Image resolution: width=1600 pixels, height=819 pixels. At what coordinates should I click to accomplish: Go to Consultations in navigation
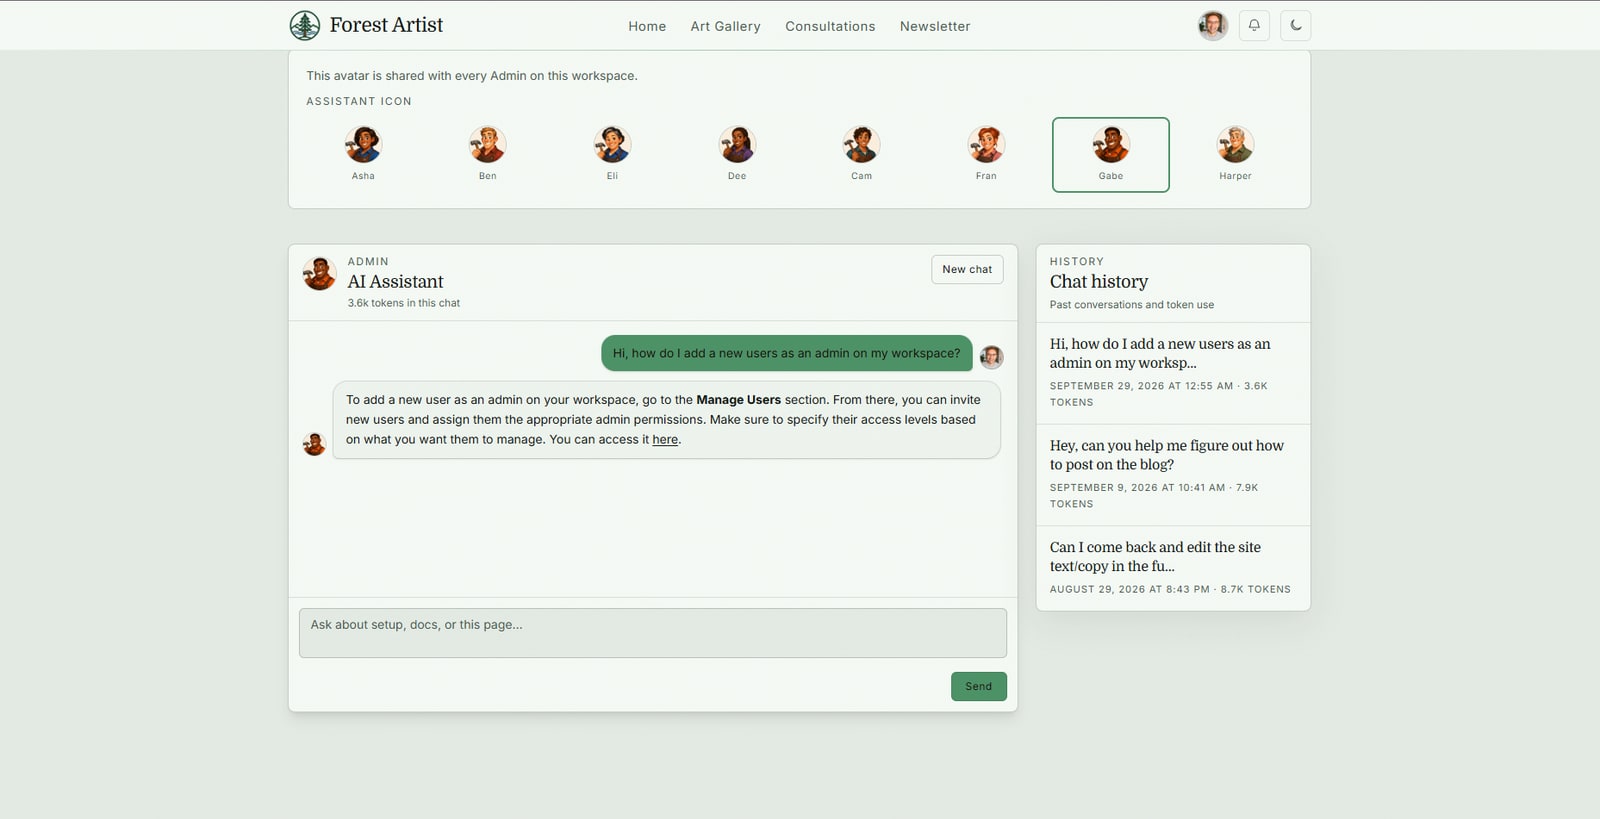pos(830,26)
